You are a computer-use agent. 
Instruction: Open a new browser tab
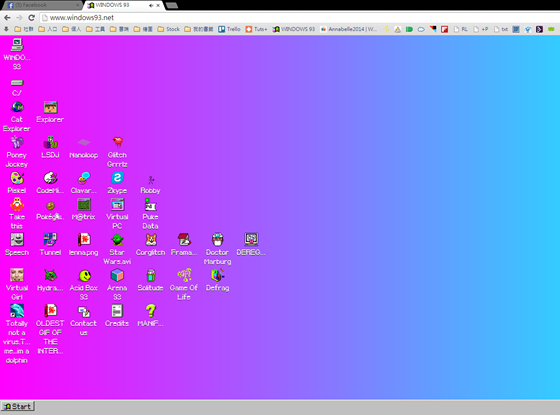[x=172, y=5]
